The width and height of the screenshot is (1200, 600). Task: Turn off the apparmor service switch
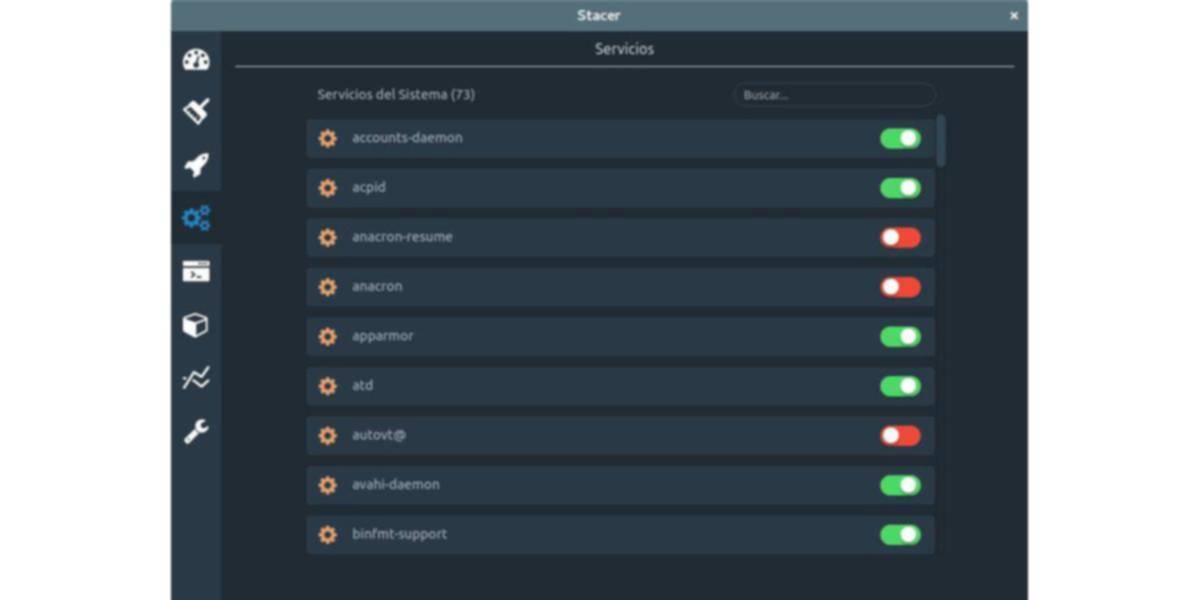(x=900, y=337)
